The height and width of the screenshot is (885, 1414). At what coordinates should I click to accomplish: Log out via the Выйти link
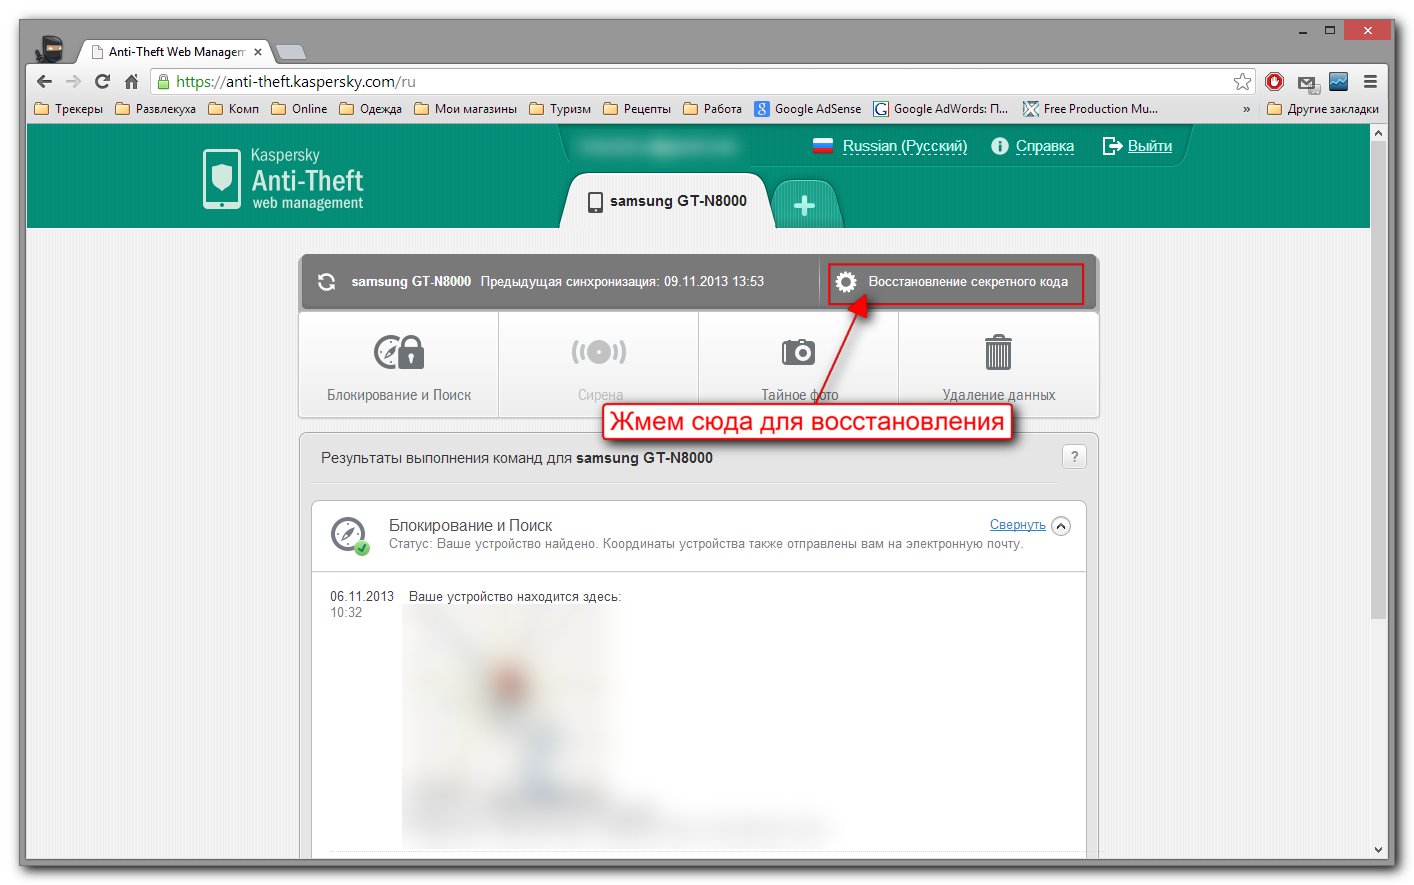coord(1150,146)
